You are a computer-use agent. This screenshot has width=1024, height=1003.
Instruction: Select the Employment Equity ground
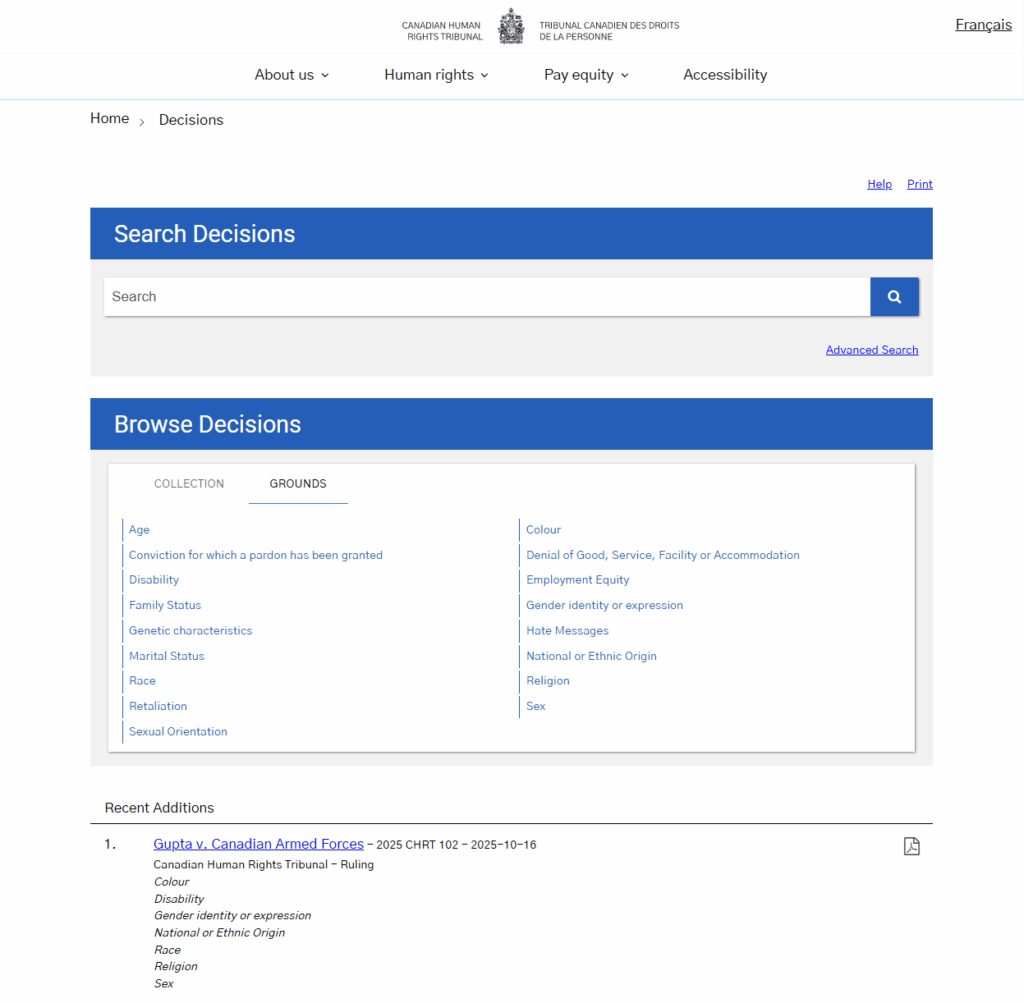point(578,580)
